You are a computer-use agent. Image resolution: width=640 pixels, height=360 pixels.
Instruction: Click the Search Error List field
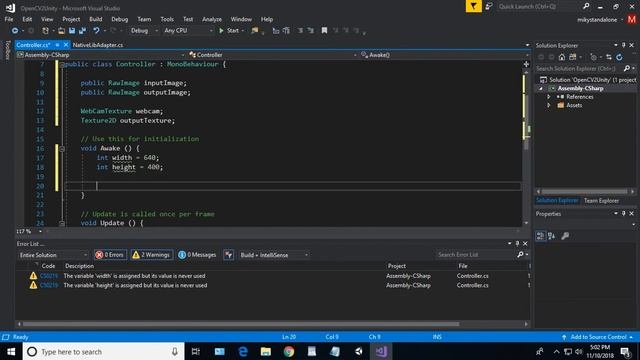[476, 255]
